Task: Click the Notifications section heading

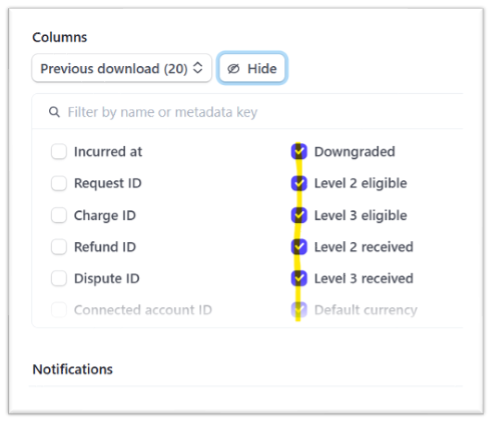Action: pyautogui.click(x=73, y=369)
